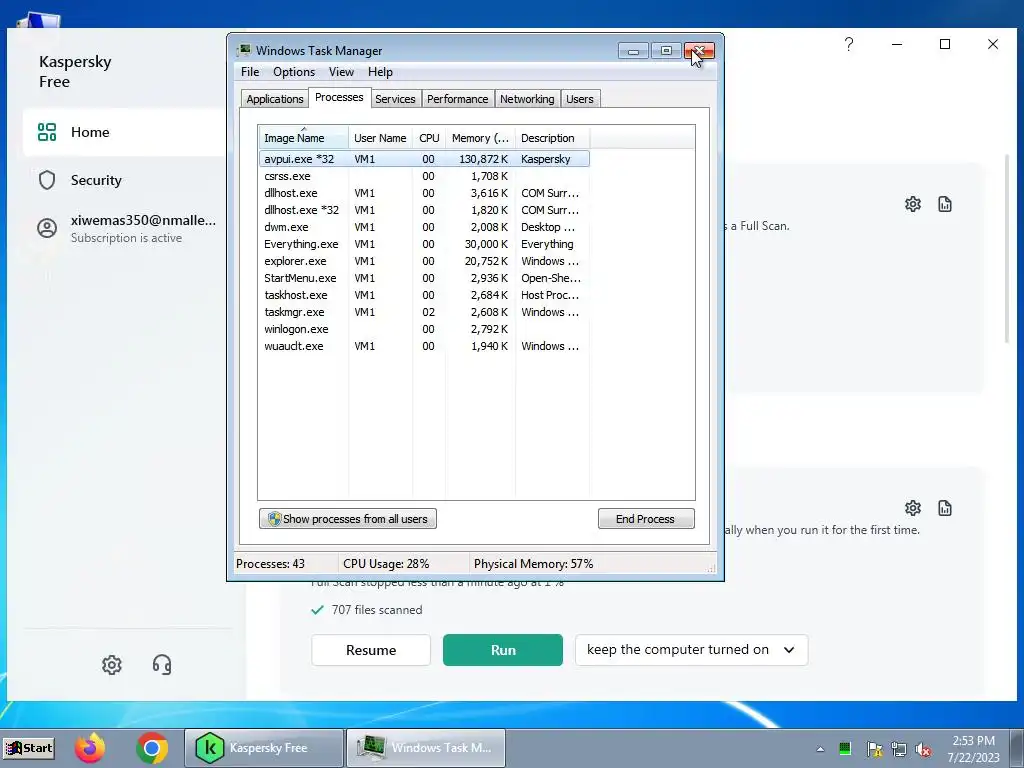Image resolution: width=1024 pixels, height=768 pixels.
Task: Select taskmgr.exe process
Action: [424, 312]
